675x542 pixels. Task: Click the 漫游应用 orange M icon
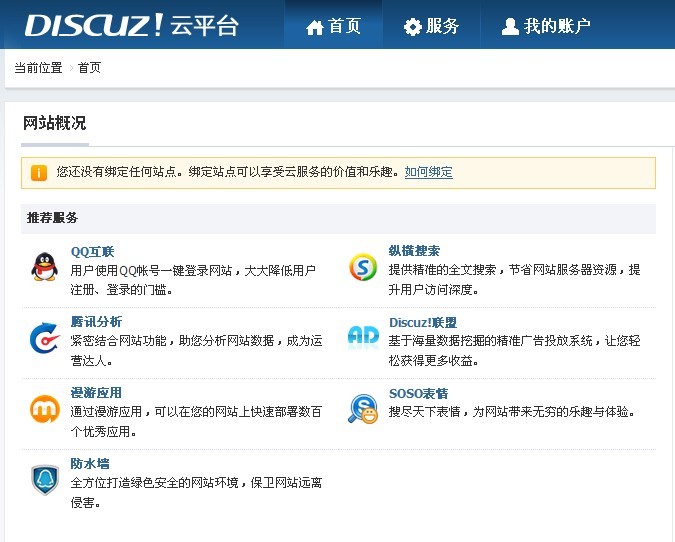pyautogui.click(x=45, y=409)
